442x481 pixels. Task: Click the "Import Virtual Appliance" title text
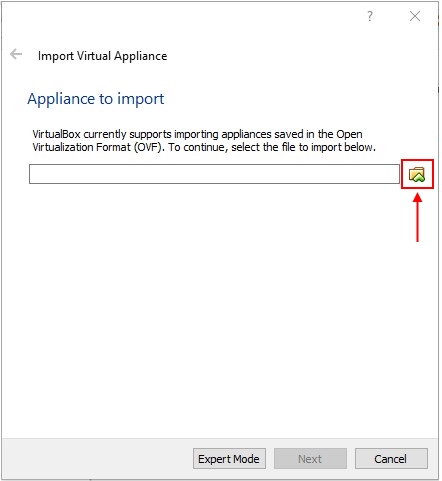pyautogui.click(x=103, y=56)
